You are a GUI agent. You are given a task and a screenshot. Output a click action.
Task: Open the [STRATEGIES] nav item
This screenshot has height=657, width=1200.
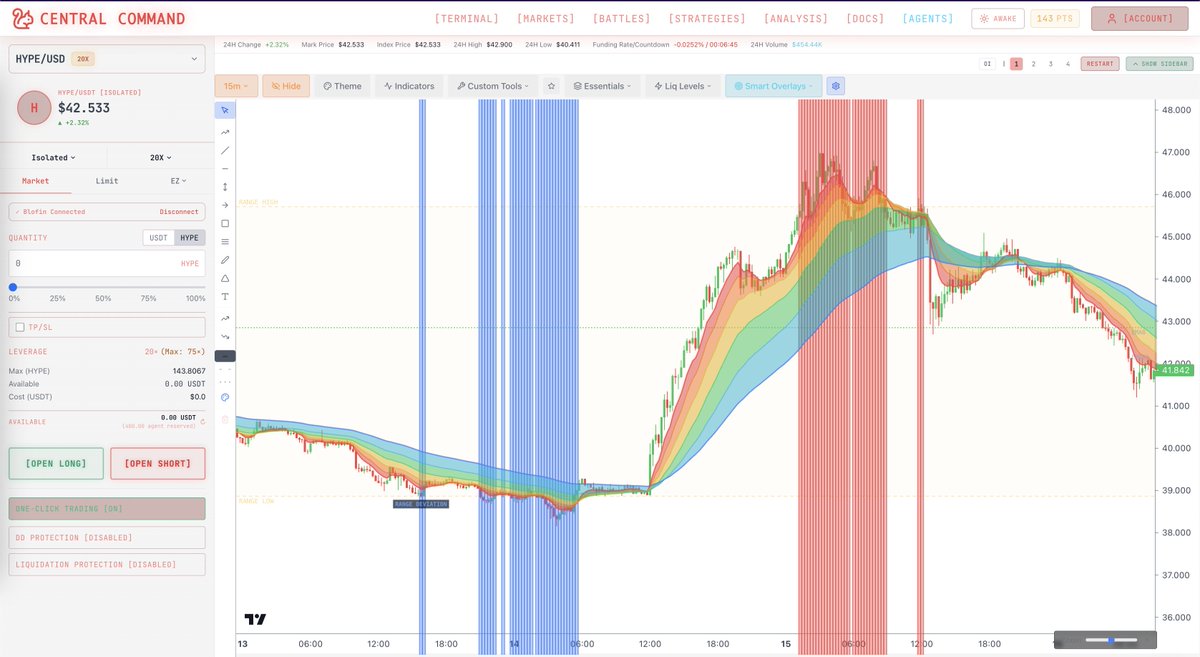click(707, 18)
